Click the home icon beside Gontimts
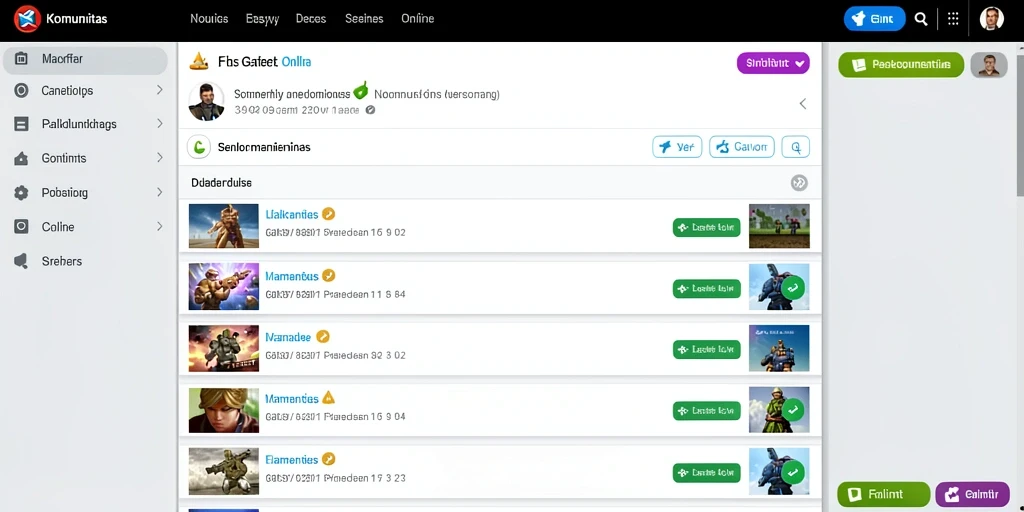 click(21, 158)
